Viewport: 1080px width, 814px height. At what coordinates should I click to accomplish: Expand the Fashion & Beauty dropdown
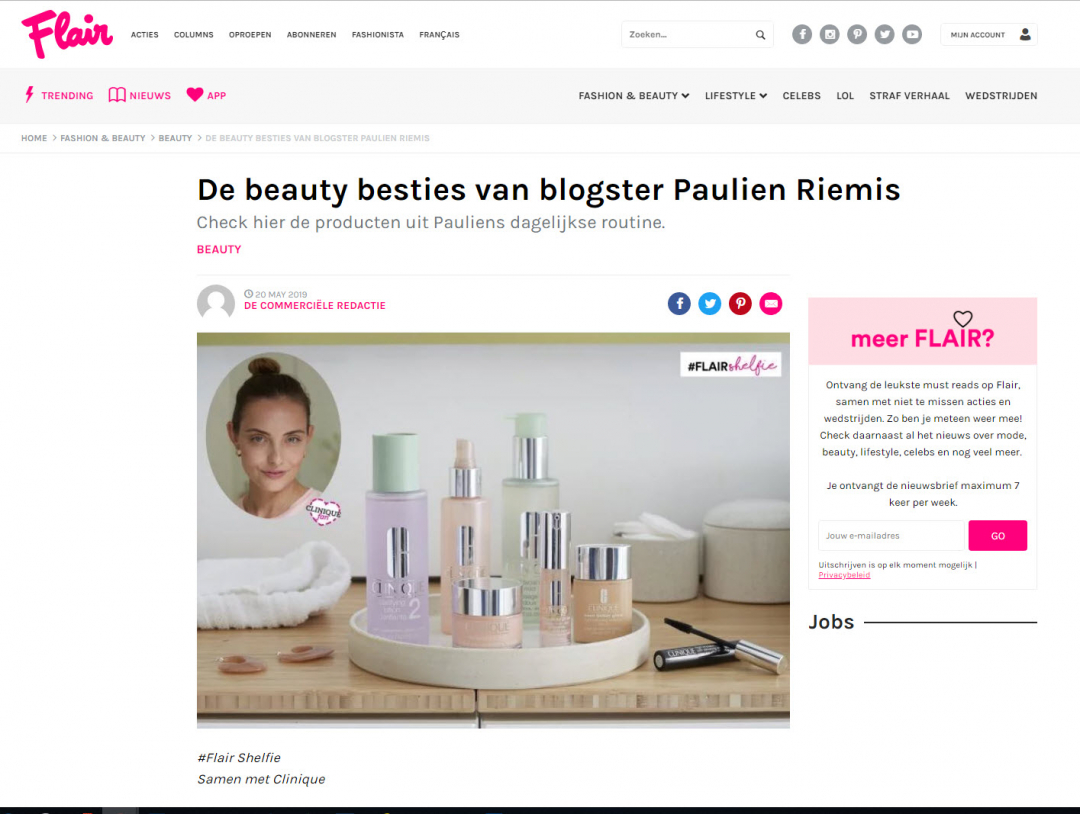[x=634, y=96]
